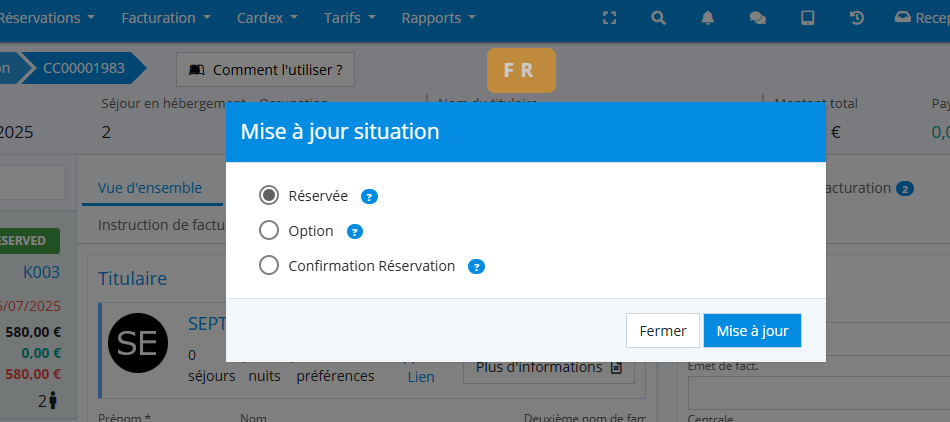Open the chat messages icon
This screenshot has height=422, width=950.
pos(758,18)
